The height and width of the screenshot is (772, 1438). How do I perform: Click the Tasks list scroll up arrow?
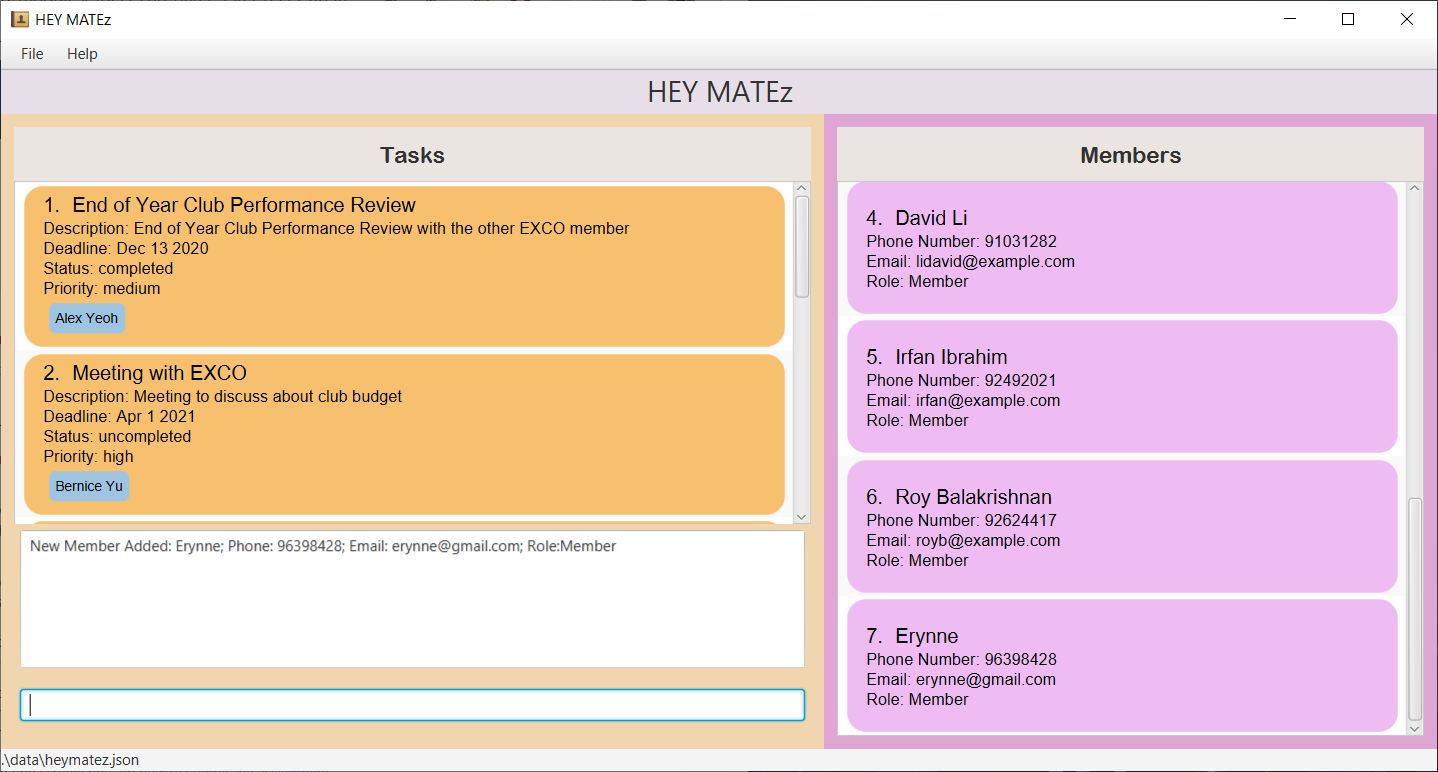point(802,189)
